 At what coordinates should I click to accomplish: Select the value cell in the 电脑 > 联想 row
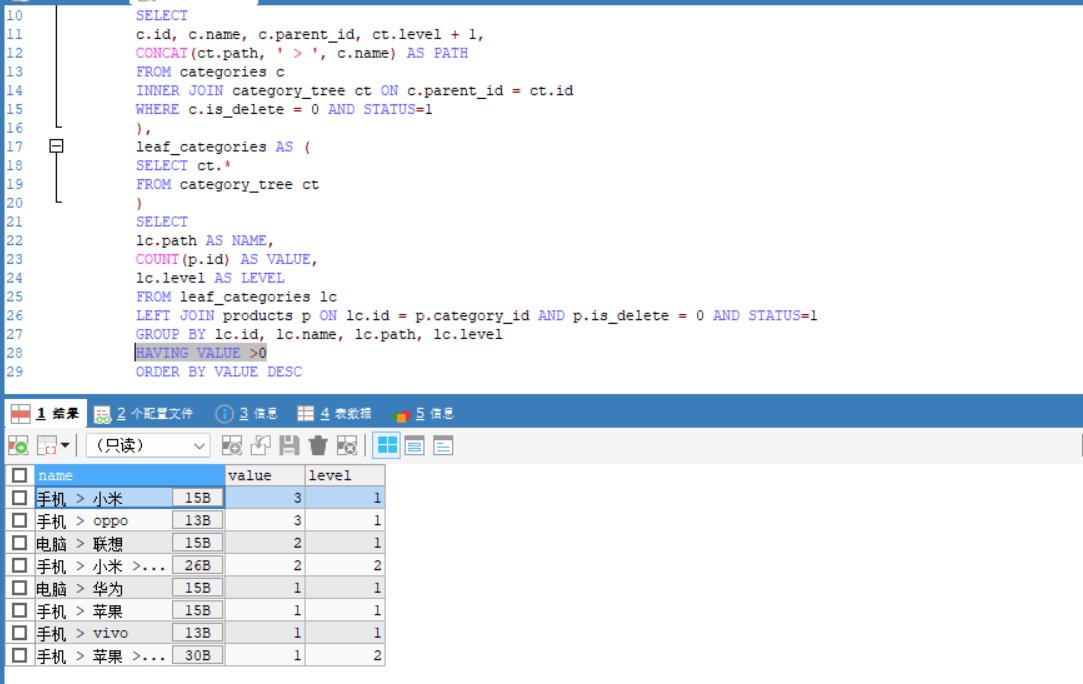click(265, 543)
